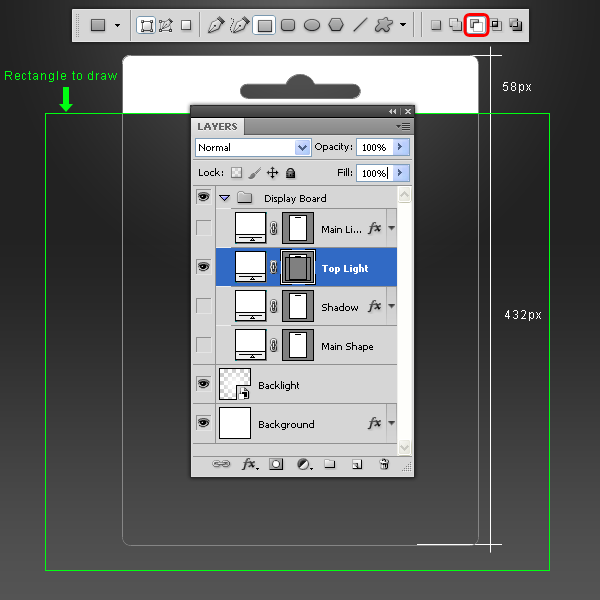Enable Lock image pixels brush icon
Image resolution: width=600 pixels, height=600 pixels.
254,173
